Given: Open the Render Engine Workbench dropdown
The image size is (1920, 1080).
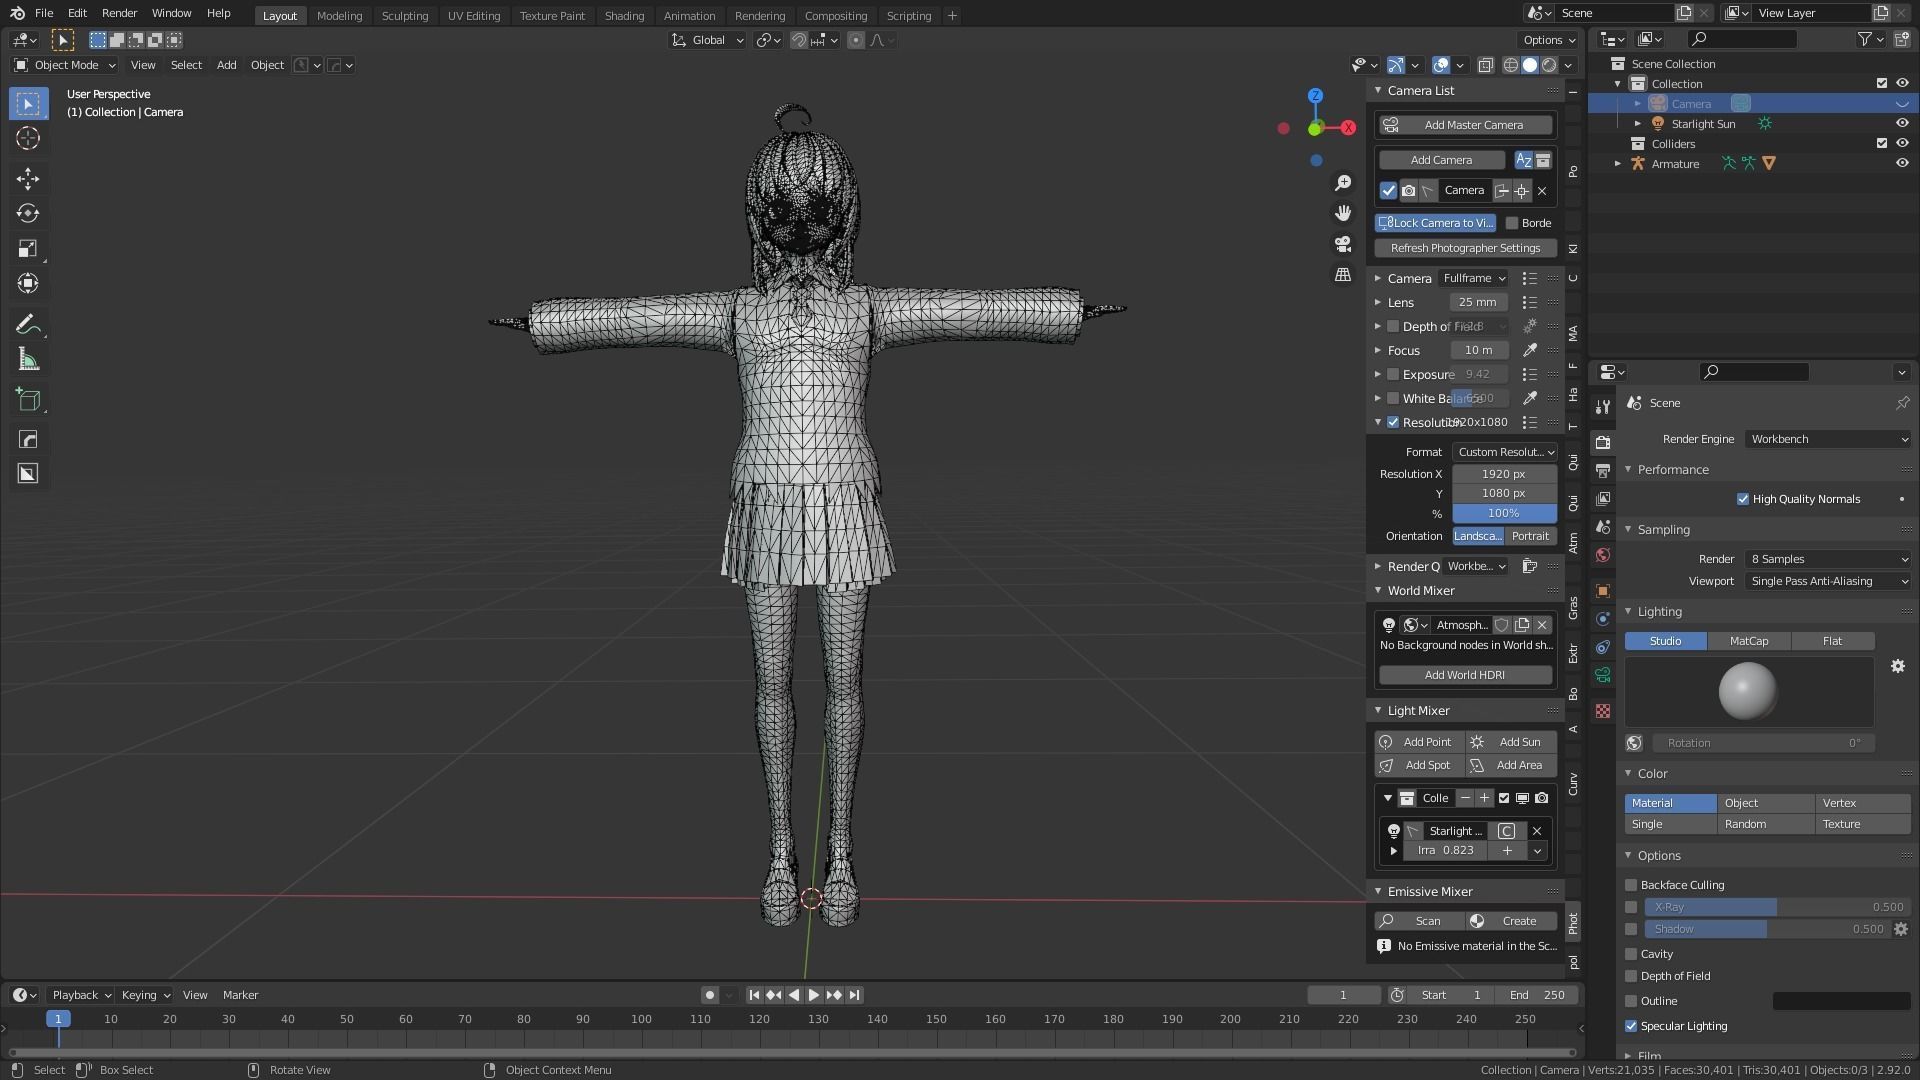Looking at the screenshot, I should [1828, 439].
